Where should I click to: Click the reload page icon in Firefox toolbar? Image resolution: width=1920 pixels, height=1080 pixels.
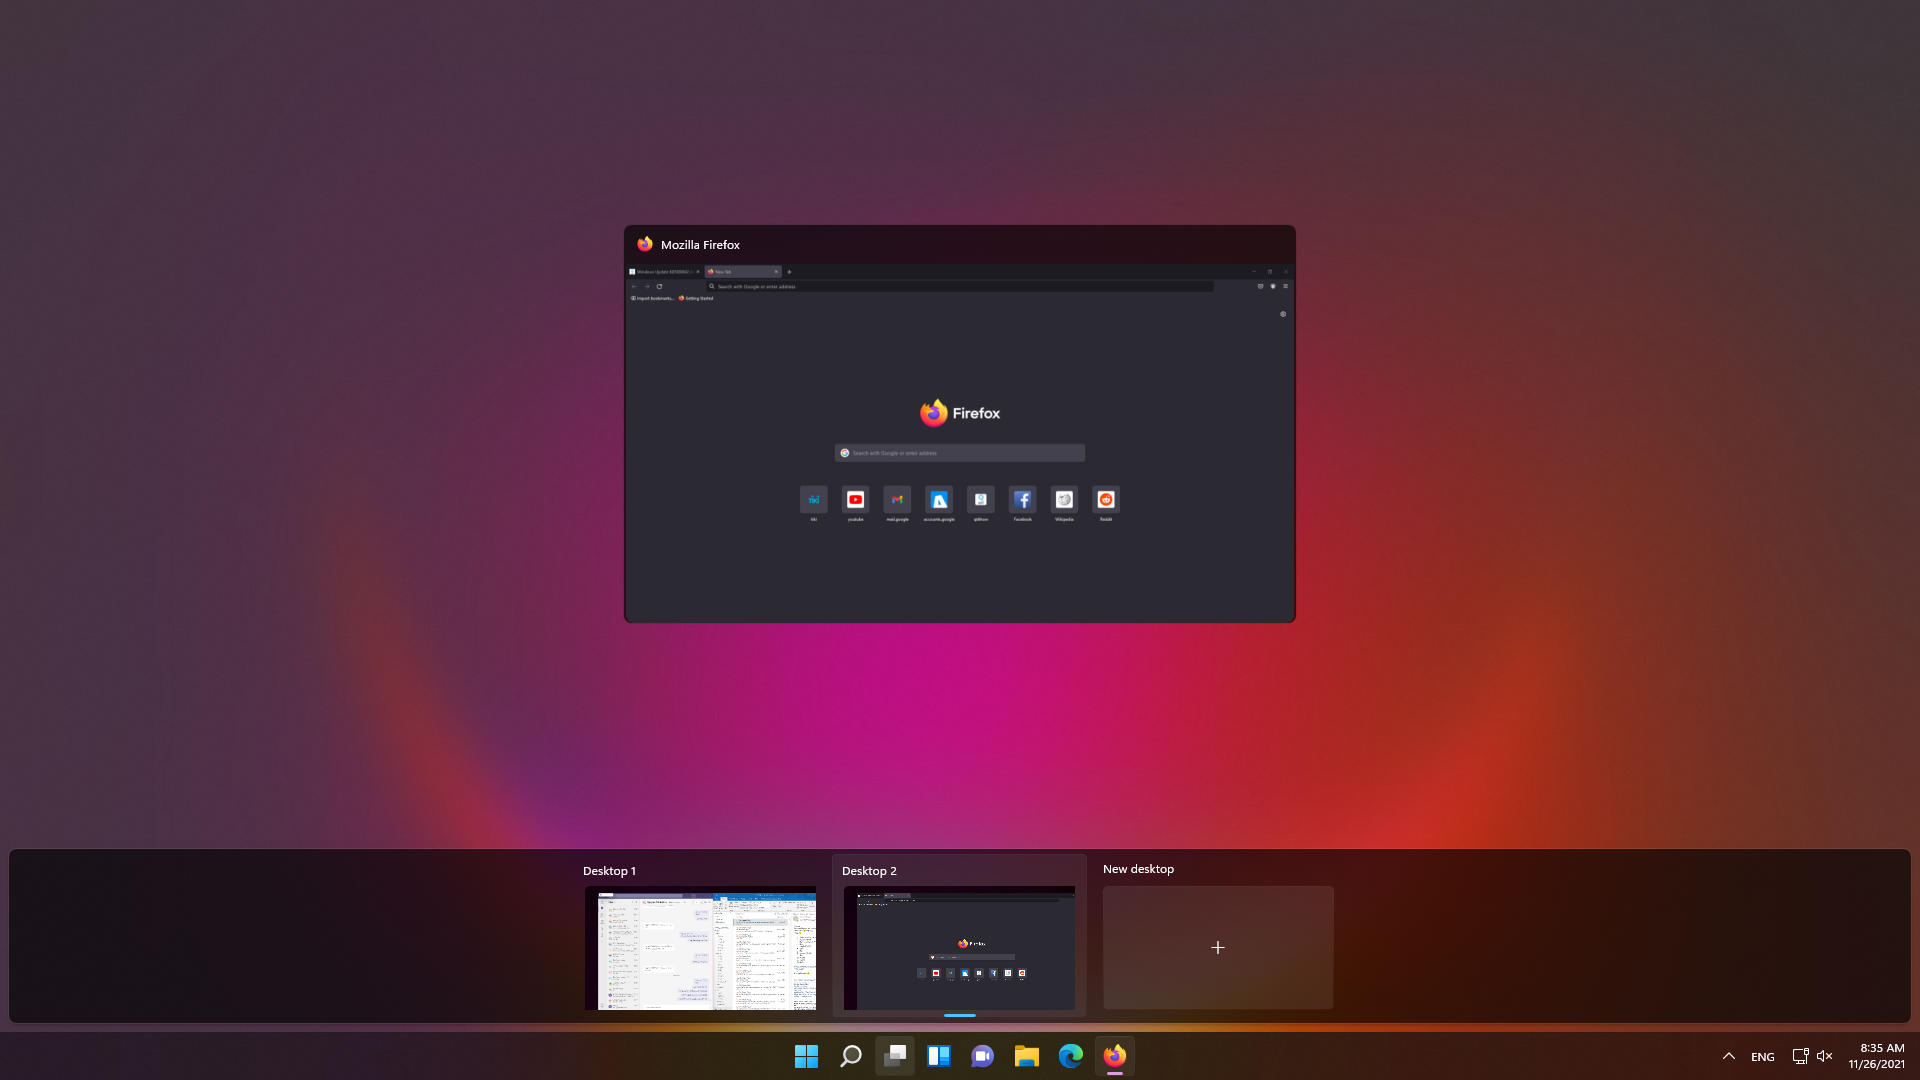[660, 286]
